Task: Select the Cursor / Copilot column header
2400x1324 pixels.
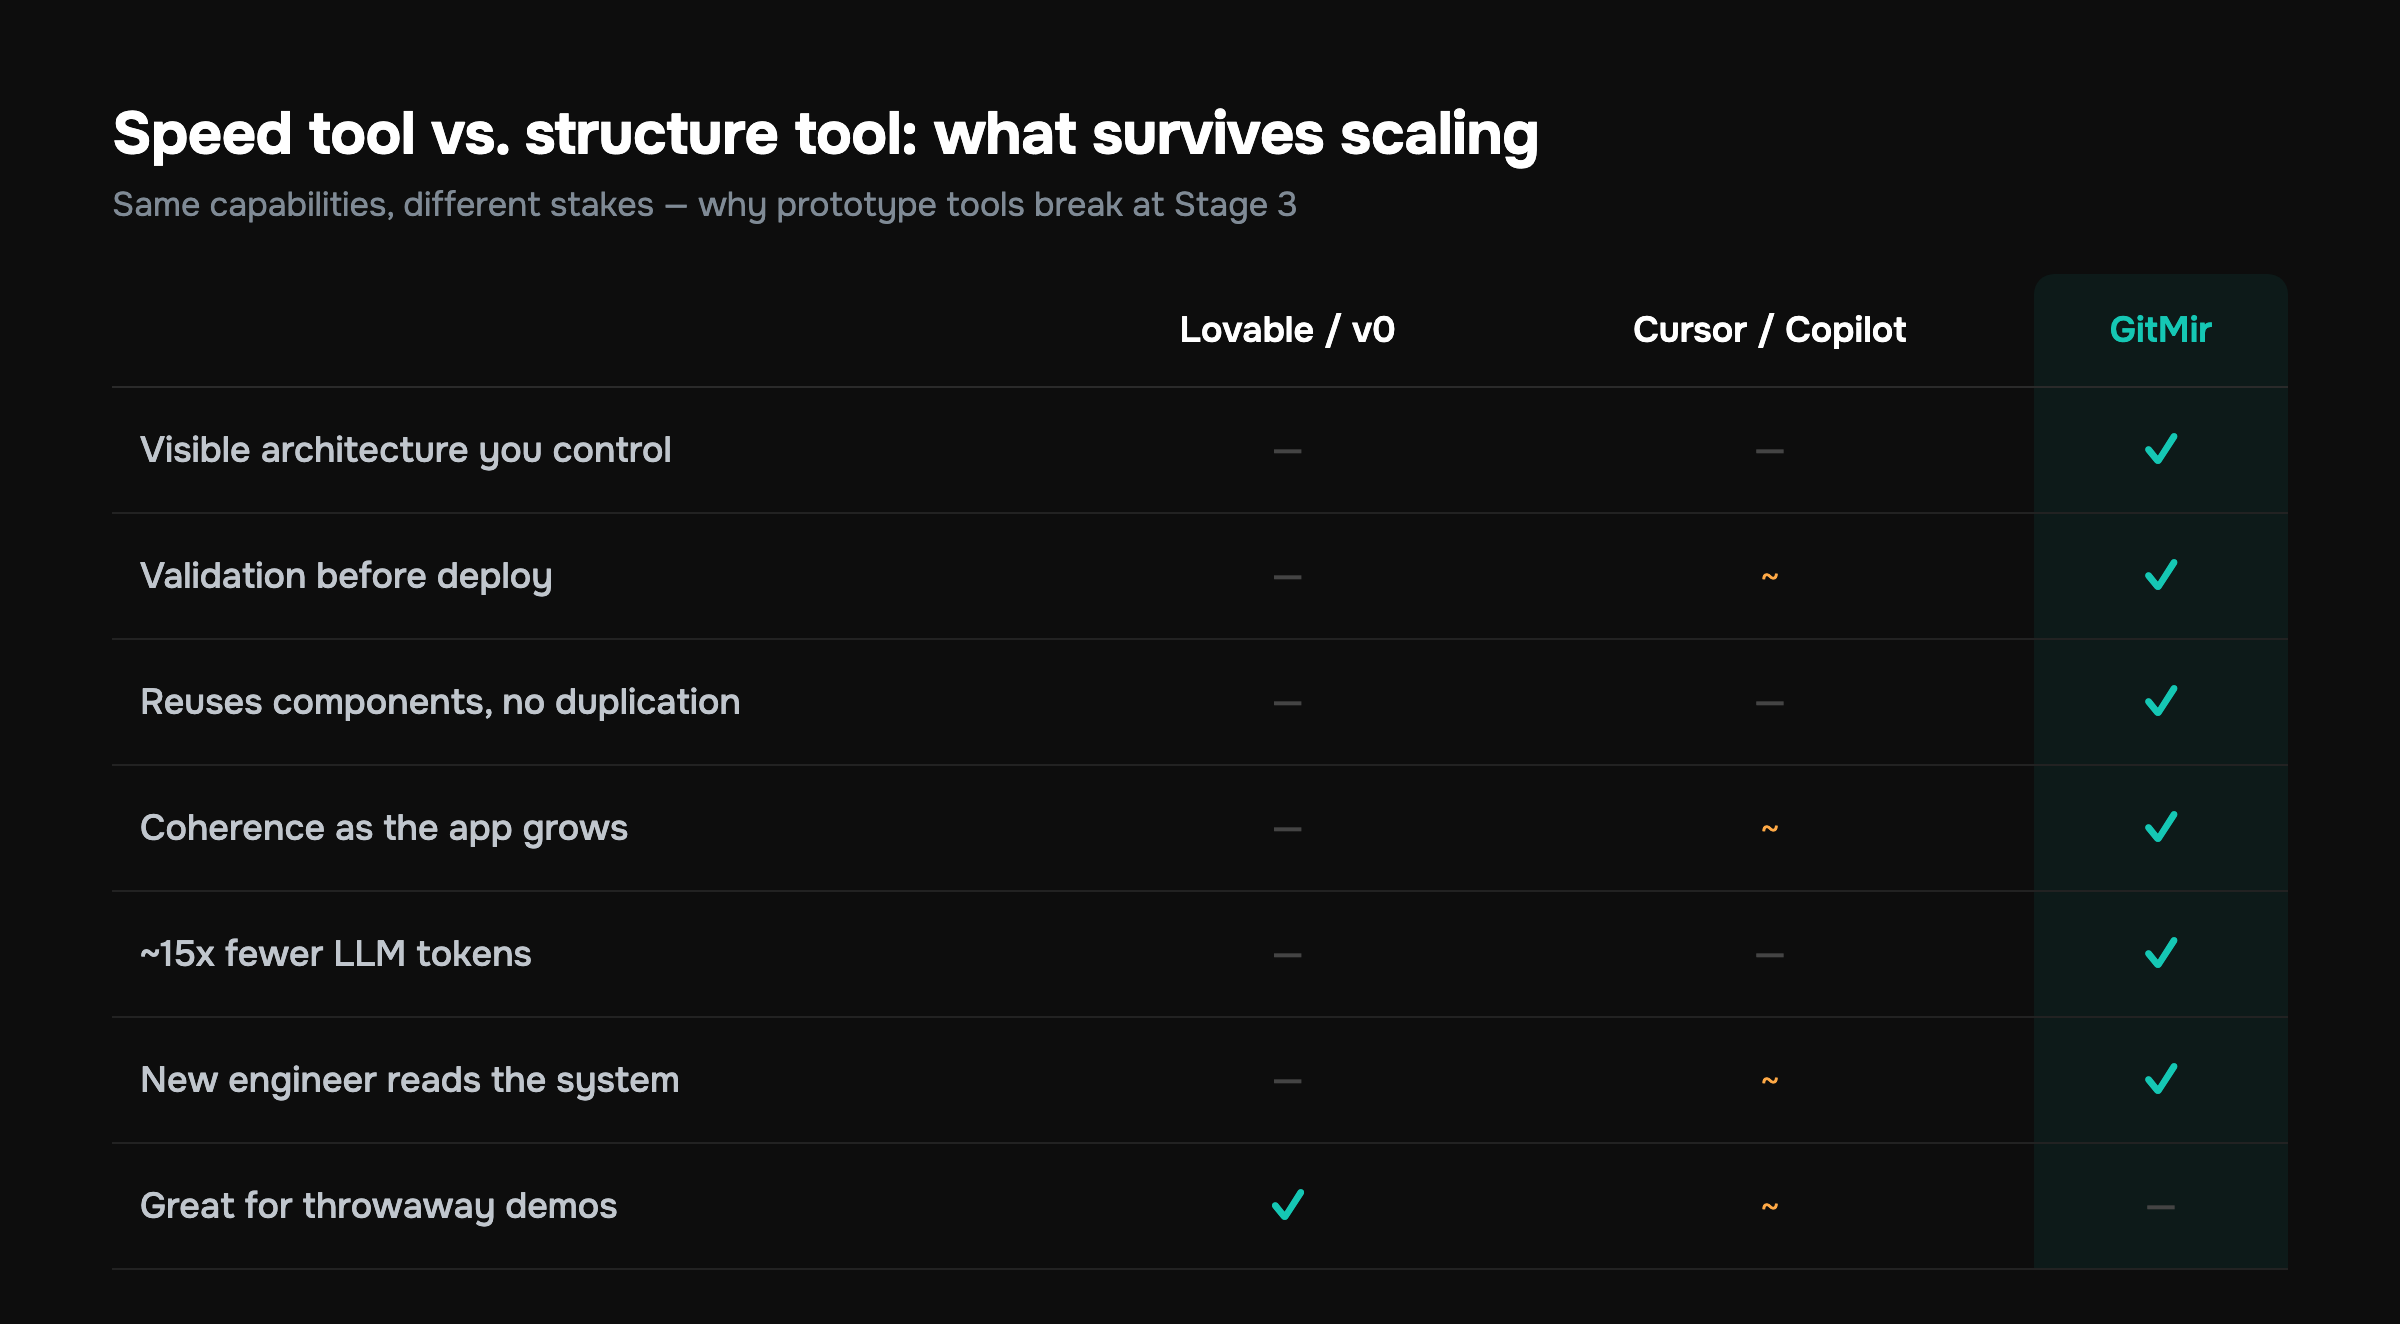Action: [1769, 330]
